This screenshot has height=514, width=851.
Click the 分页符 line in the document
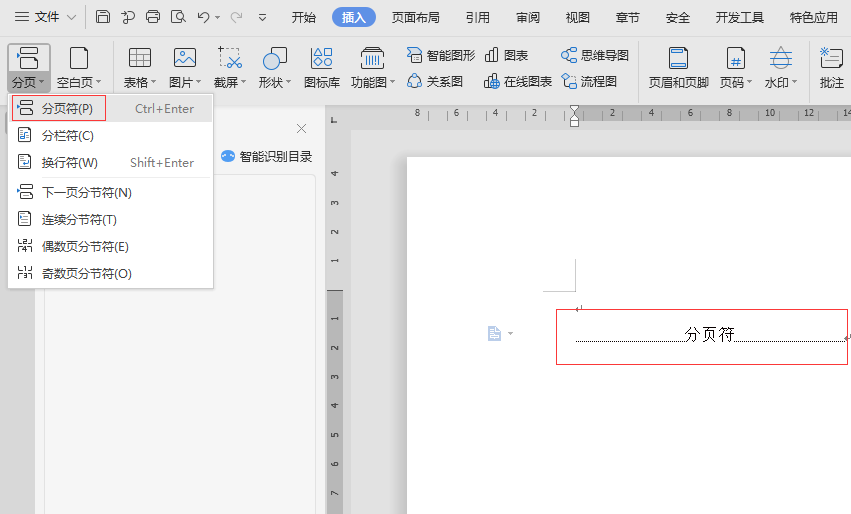click(x=710, y=335)
